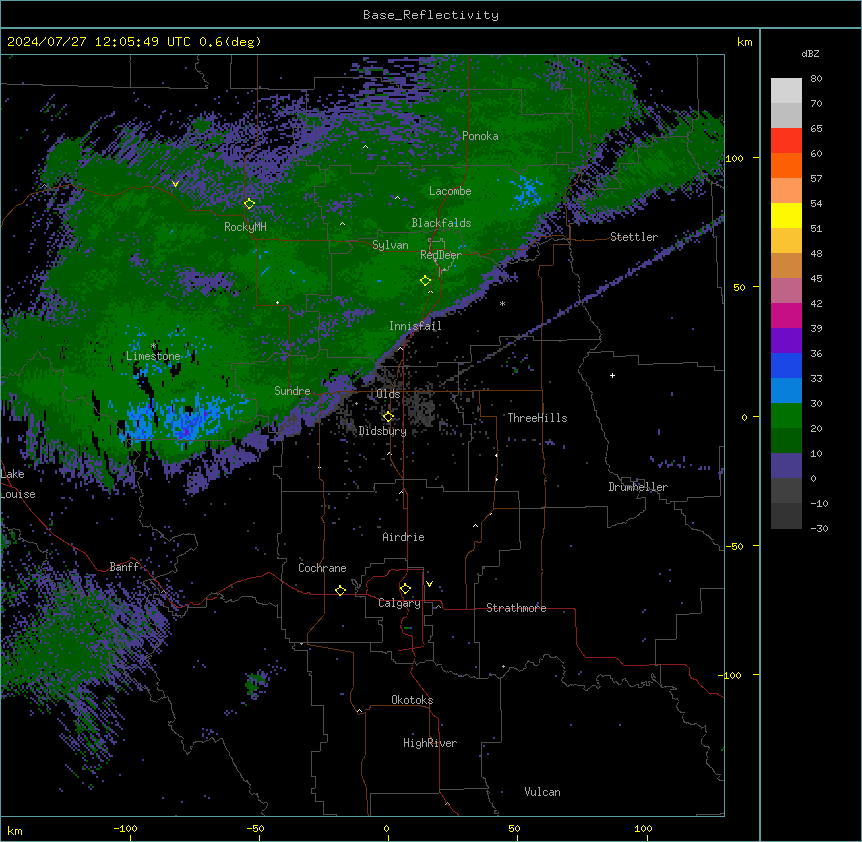862x842 pixels.
Task: Click the Ponoka city label
Action: [480, 136]
